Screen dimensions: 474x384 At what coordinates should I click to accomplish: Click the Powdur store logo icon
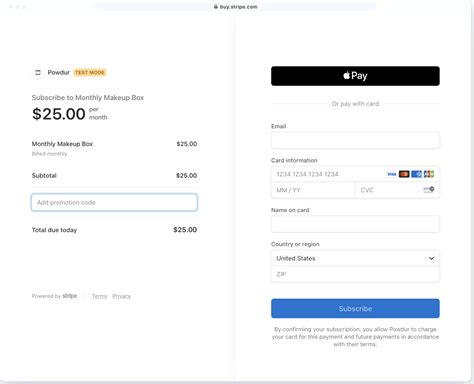(38, 72)
